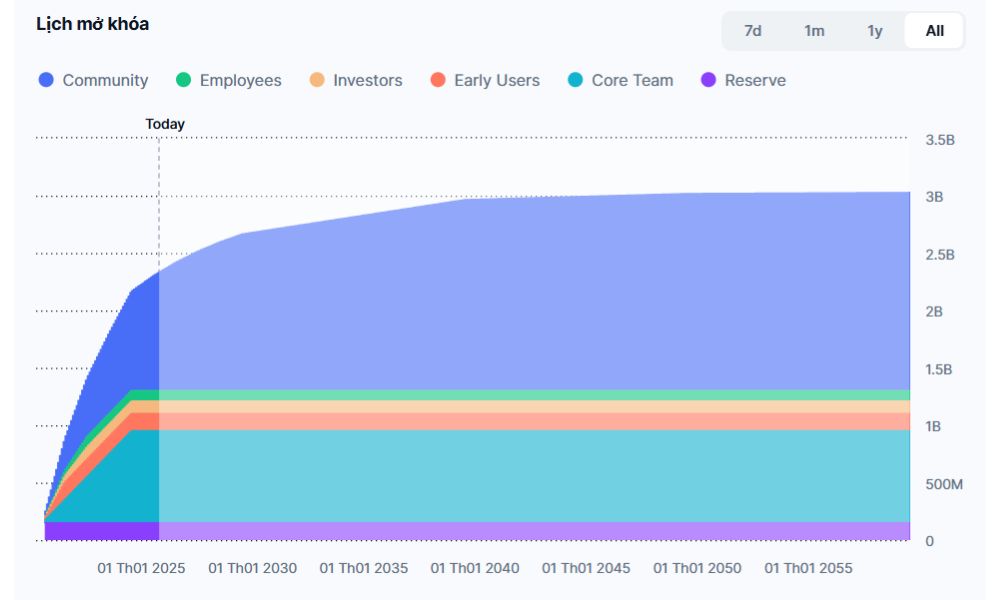Toggle Early Users series label

click(496, 81)
